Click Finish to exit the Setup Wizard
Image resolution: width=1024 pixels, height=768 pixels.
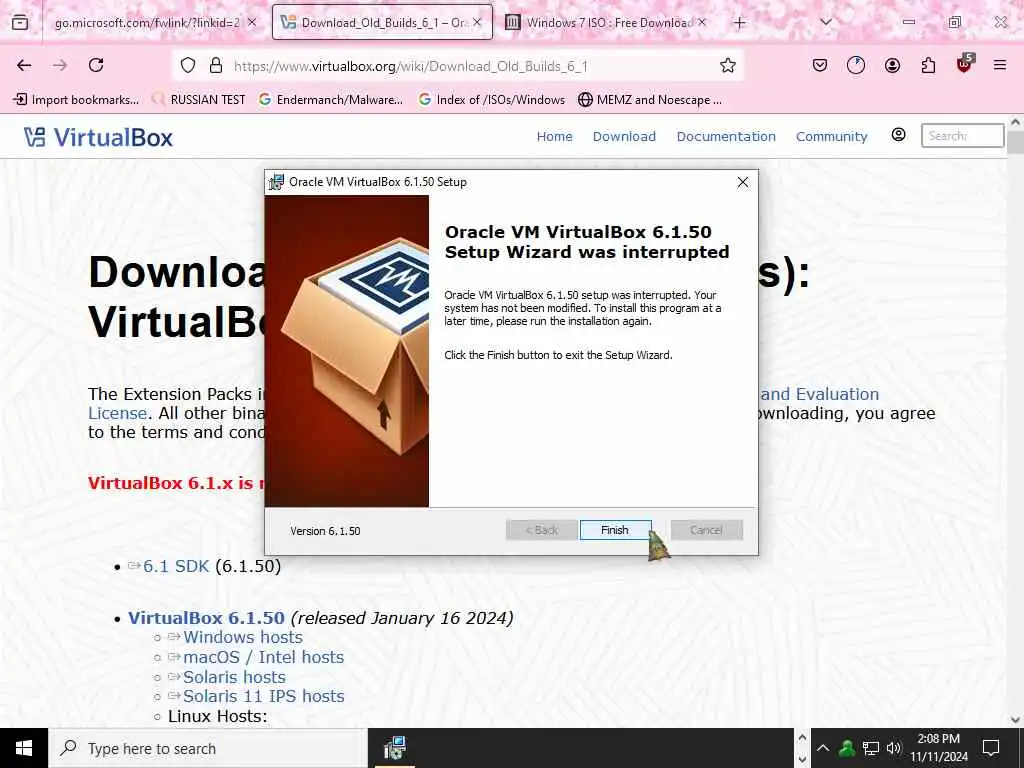[x=615, y=530]
